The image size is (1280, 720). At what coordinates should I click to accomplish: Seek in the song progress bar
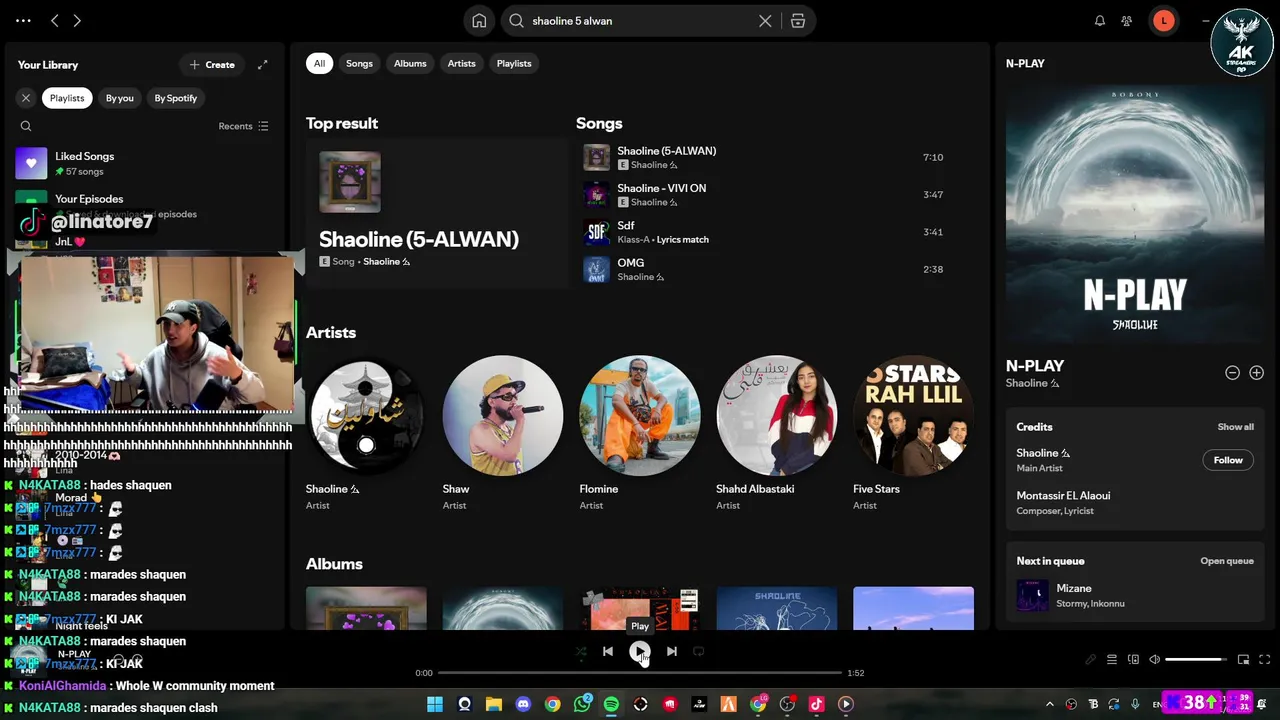coord(640,673)
